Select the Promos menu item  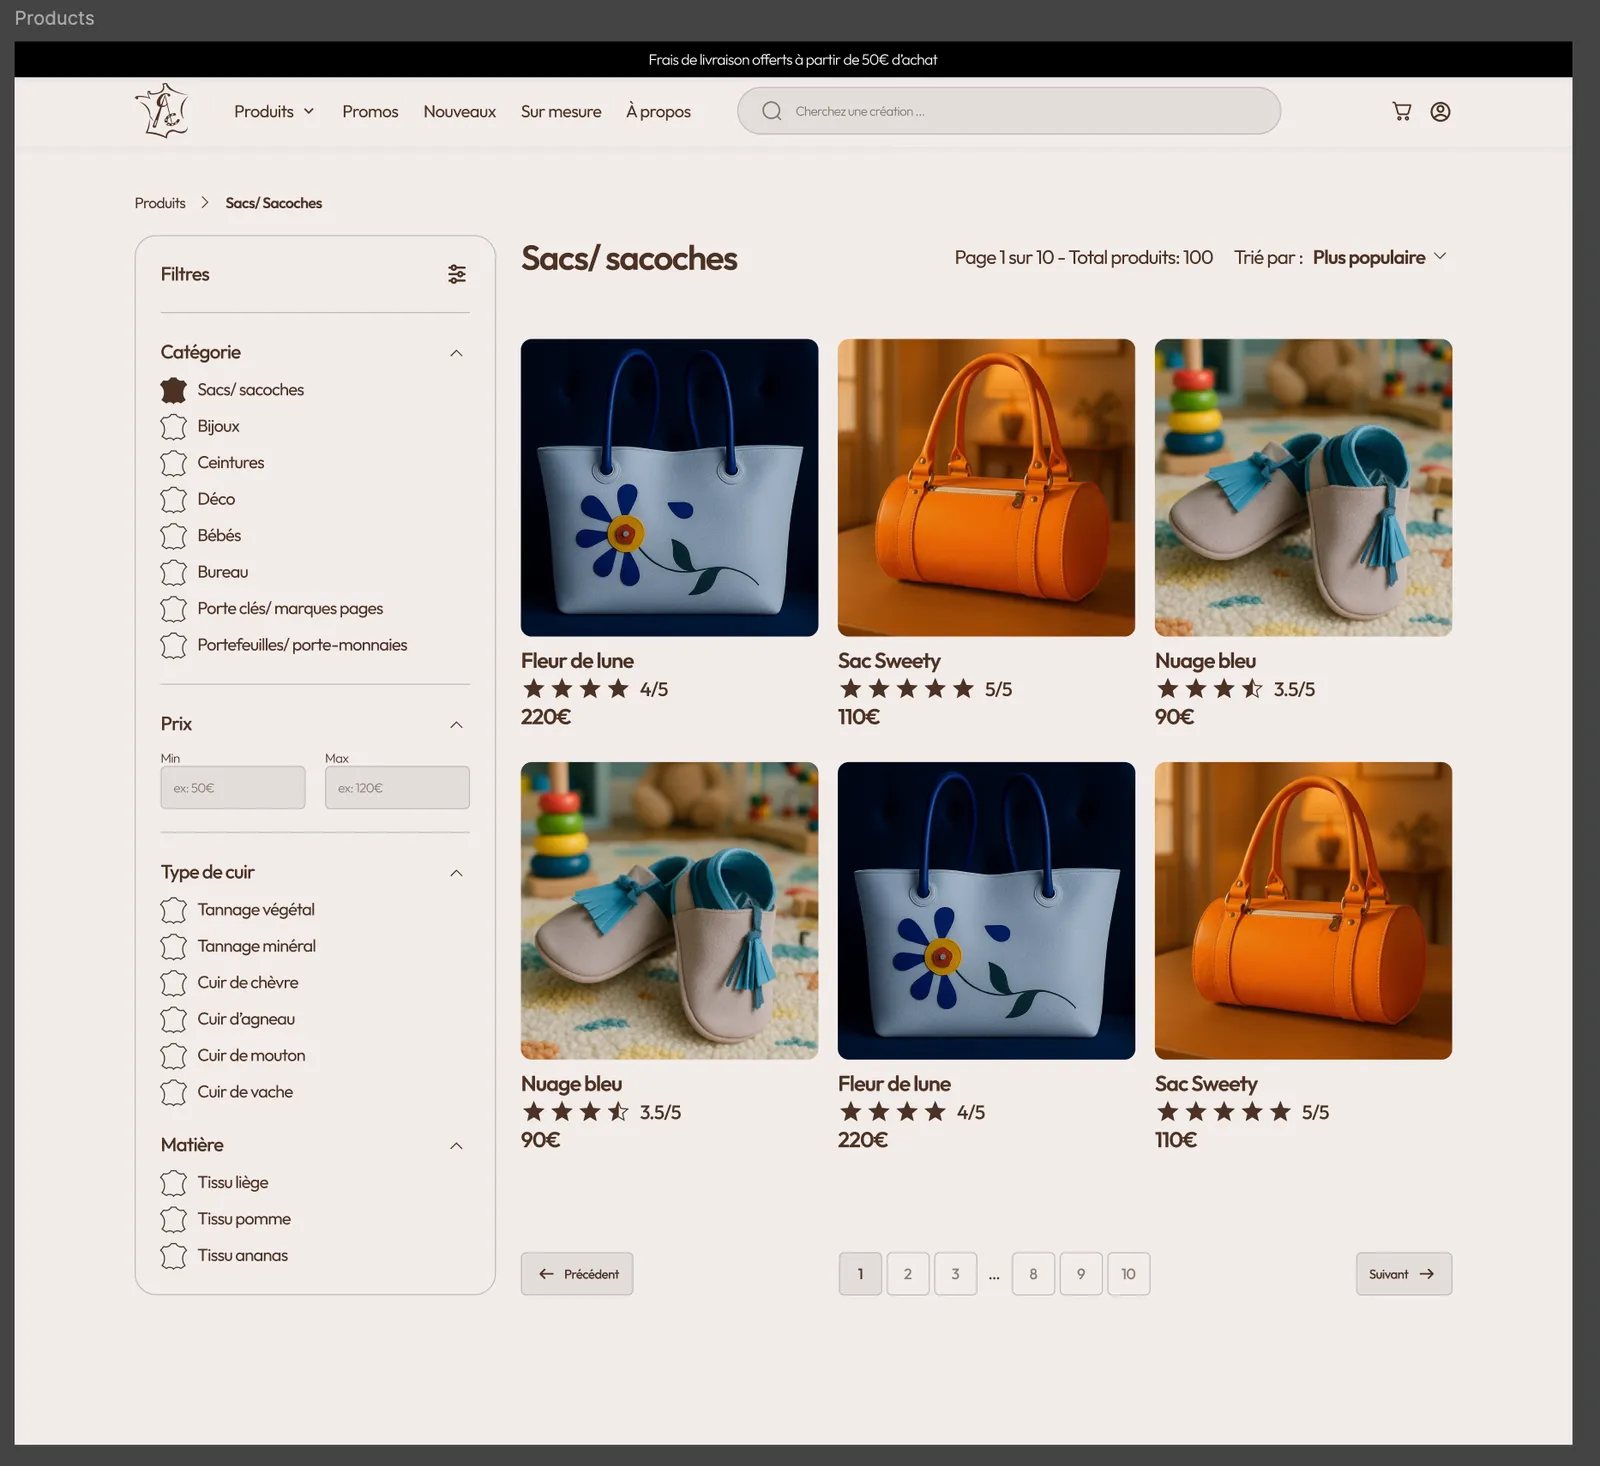[369, 111]
